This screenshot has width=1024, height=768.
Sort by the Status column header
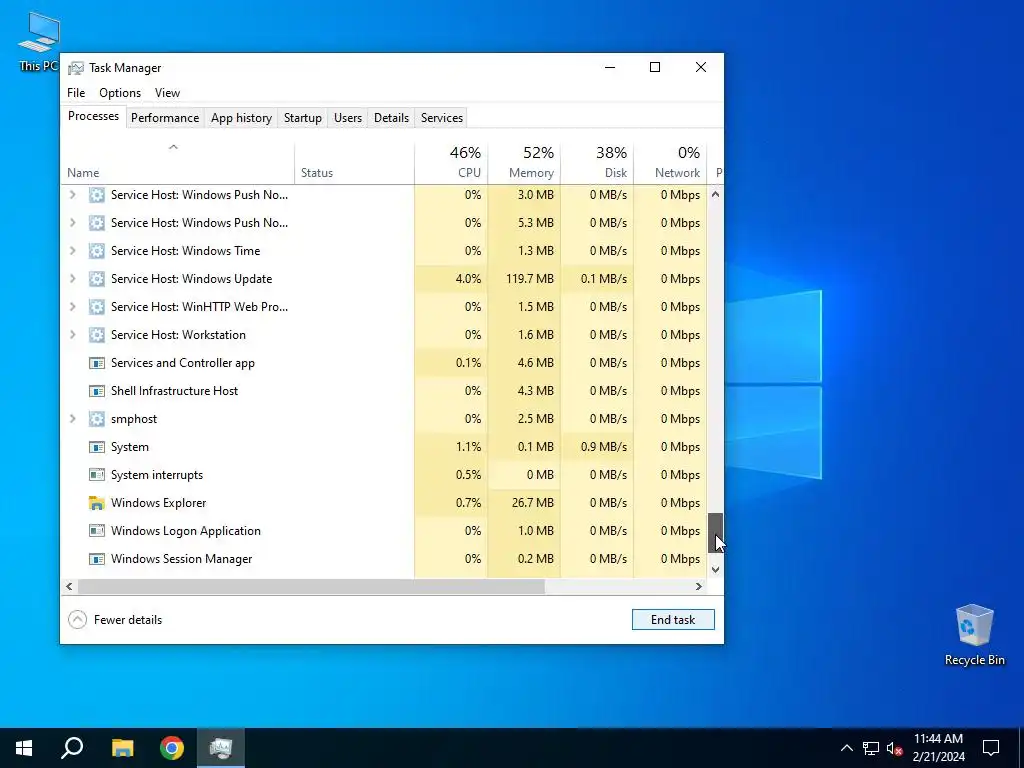point(355,163)
